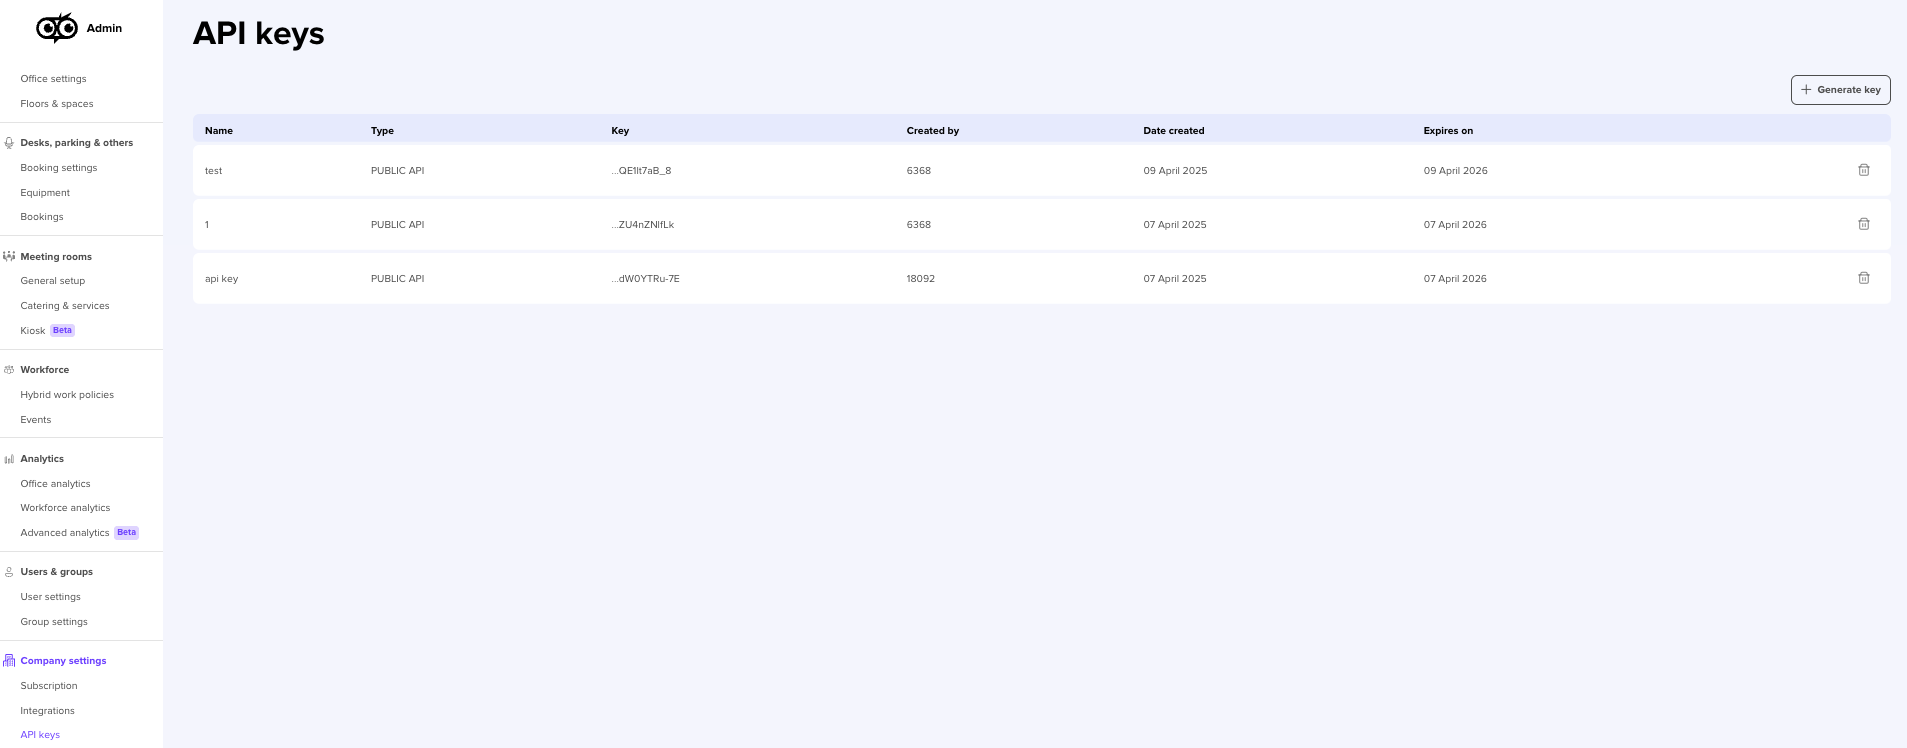Click the Desks, parking & others section icon

9,143
